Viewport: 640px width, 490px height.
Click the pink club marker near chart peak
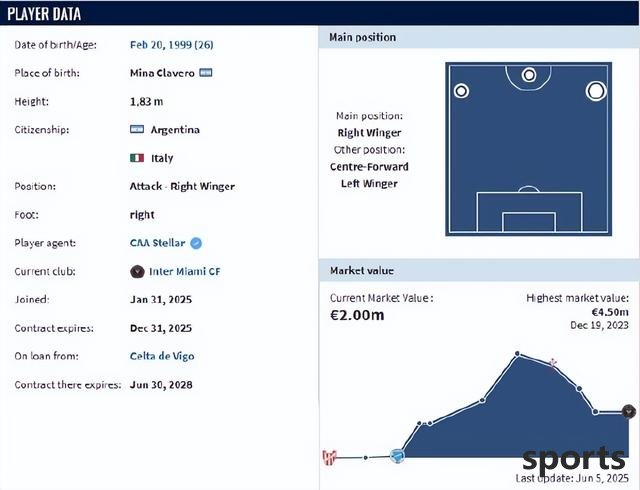tap(553, 362)
